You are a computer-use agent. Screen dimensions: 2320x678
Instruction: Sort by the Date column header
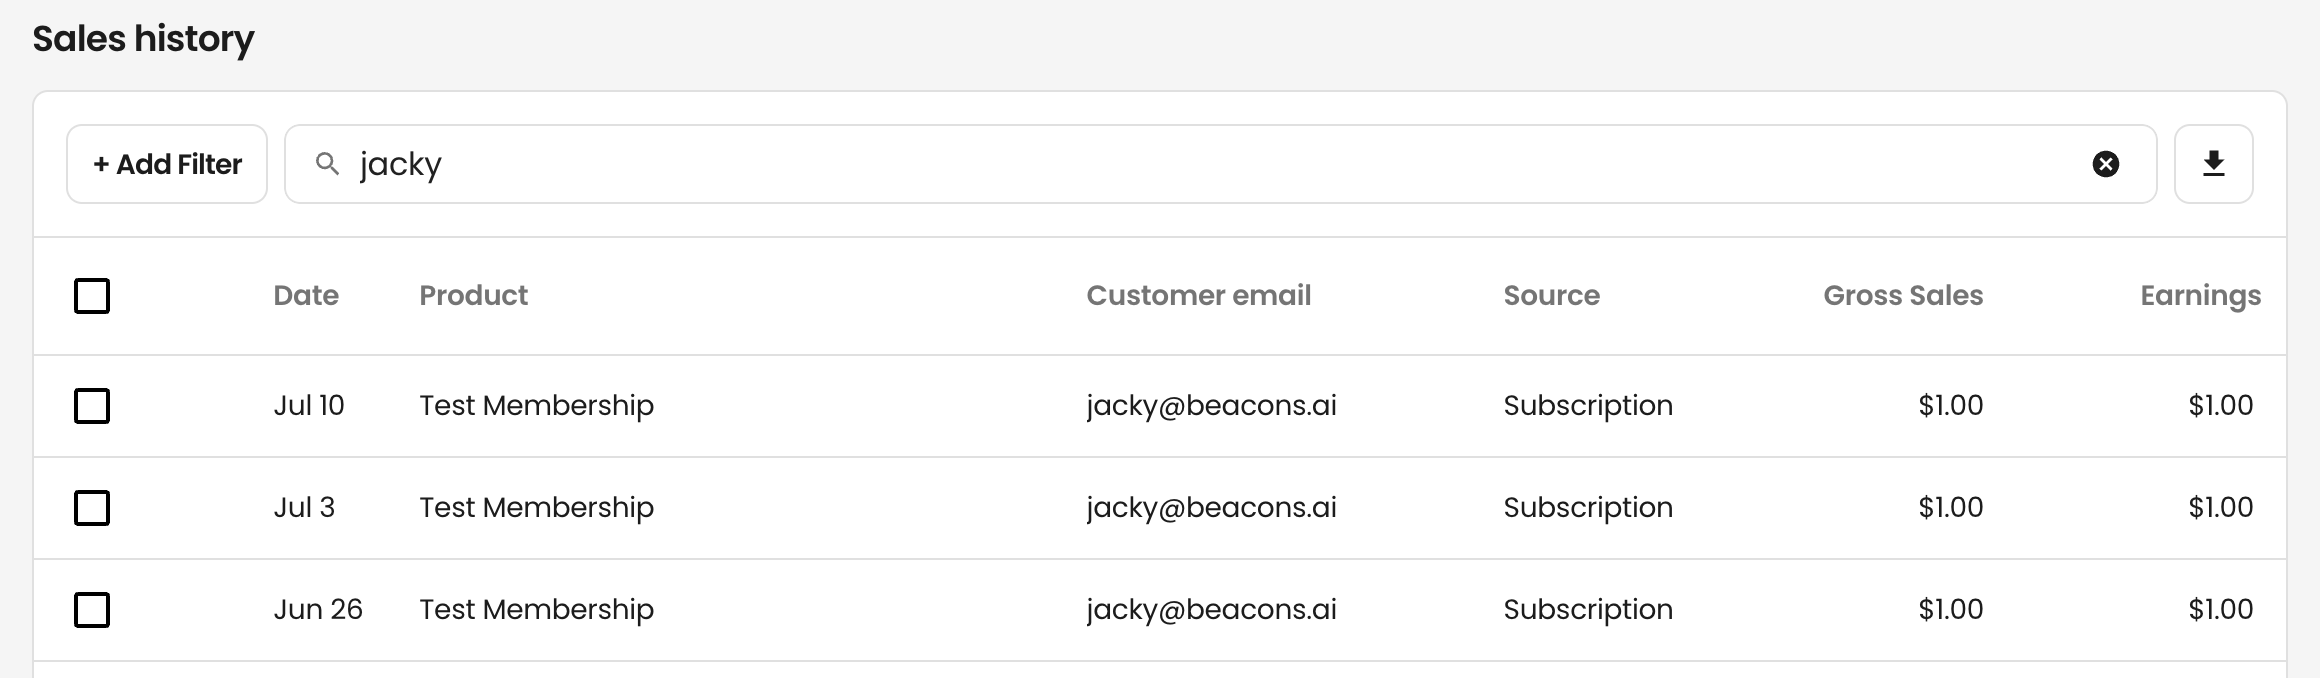tap(306, 295)
